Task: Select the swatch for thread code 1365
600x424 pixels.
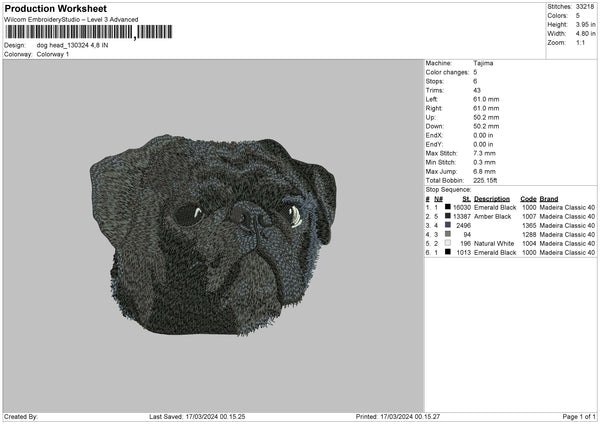Action: pyautogui.click(x=447, y=225)
